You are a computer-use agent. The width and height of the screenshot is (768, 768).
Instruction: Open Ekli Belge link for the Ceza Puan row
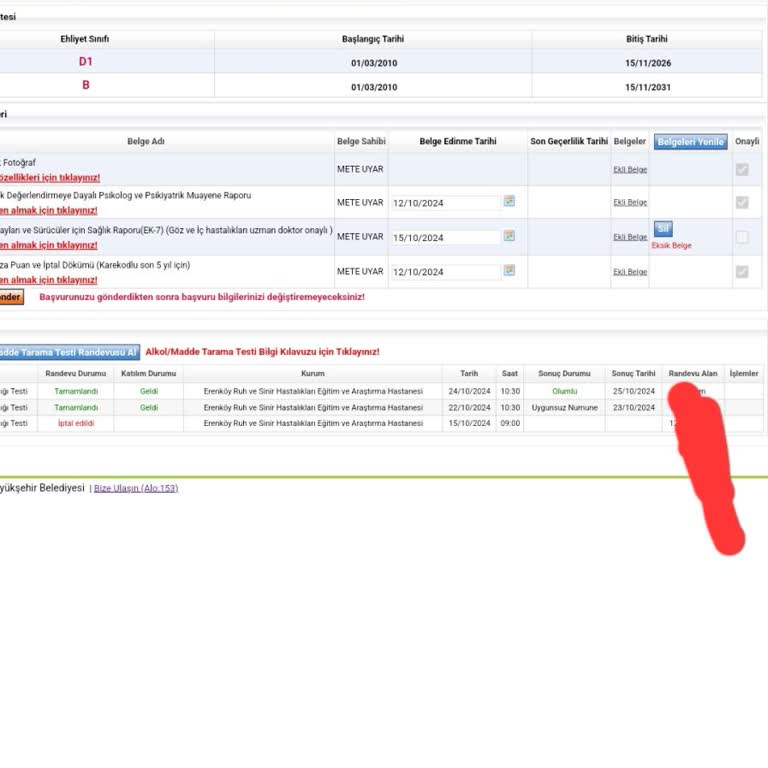tap(630, 272)
